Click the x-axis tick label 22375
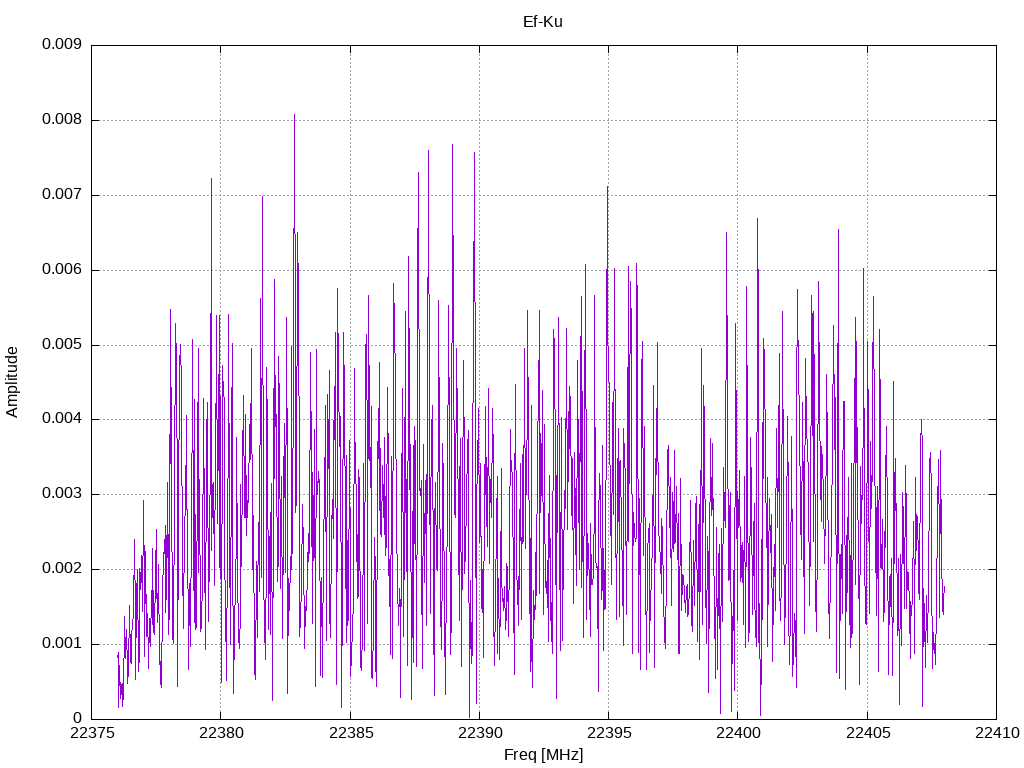 click(91, 733)
